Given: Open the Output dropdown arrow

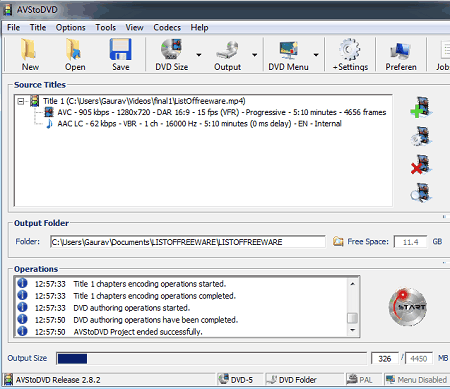Looking at the screenshot, I should click(254, 55).
